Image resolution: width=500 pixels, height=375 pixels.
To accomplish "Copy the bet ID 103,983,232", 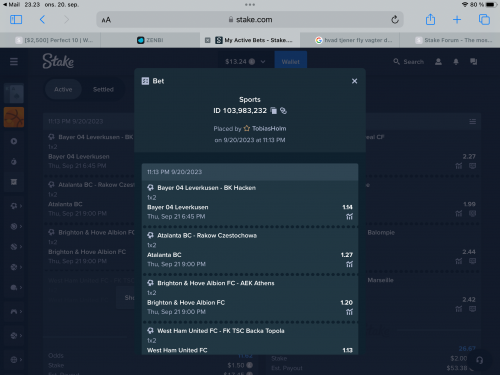I will coord(274,111).
